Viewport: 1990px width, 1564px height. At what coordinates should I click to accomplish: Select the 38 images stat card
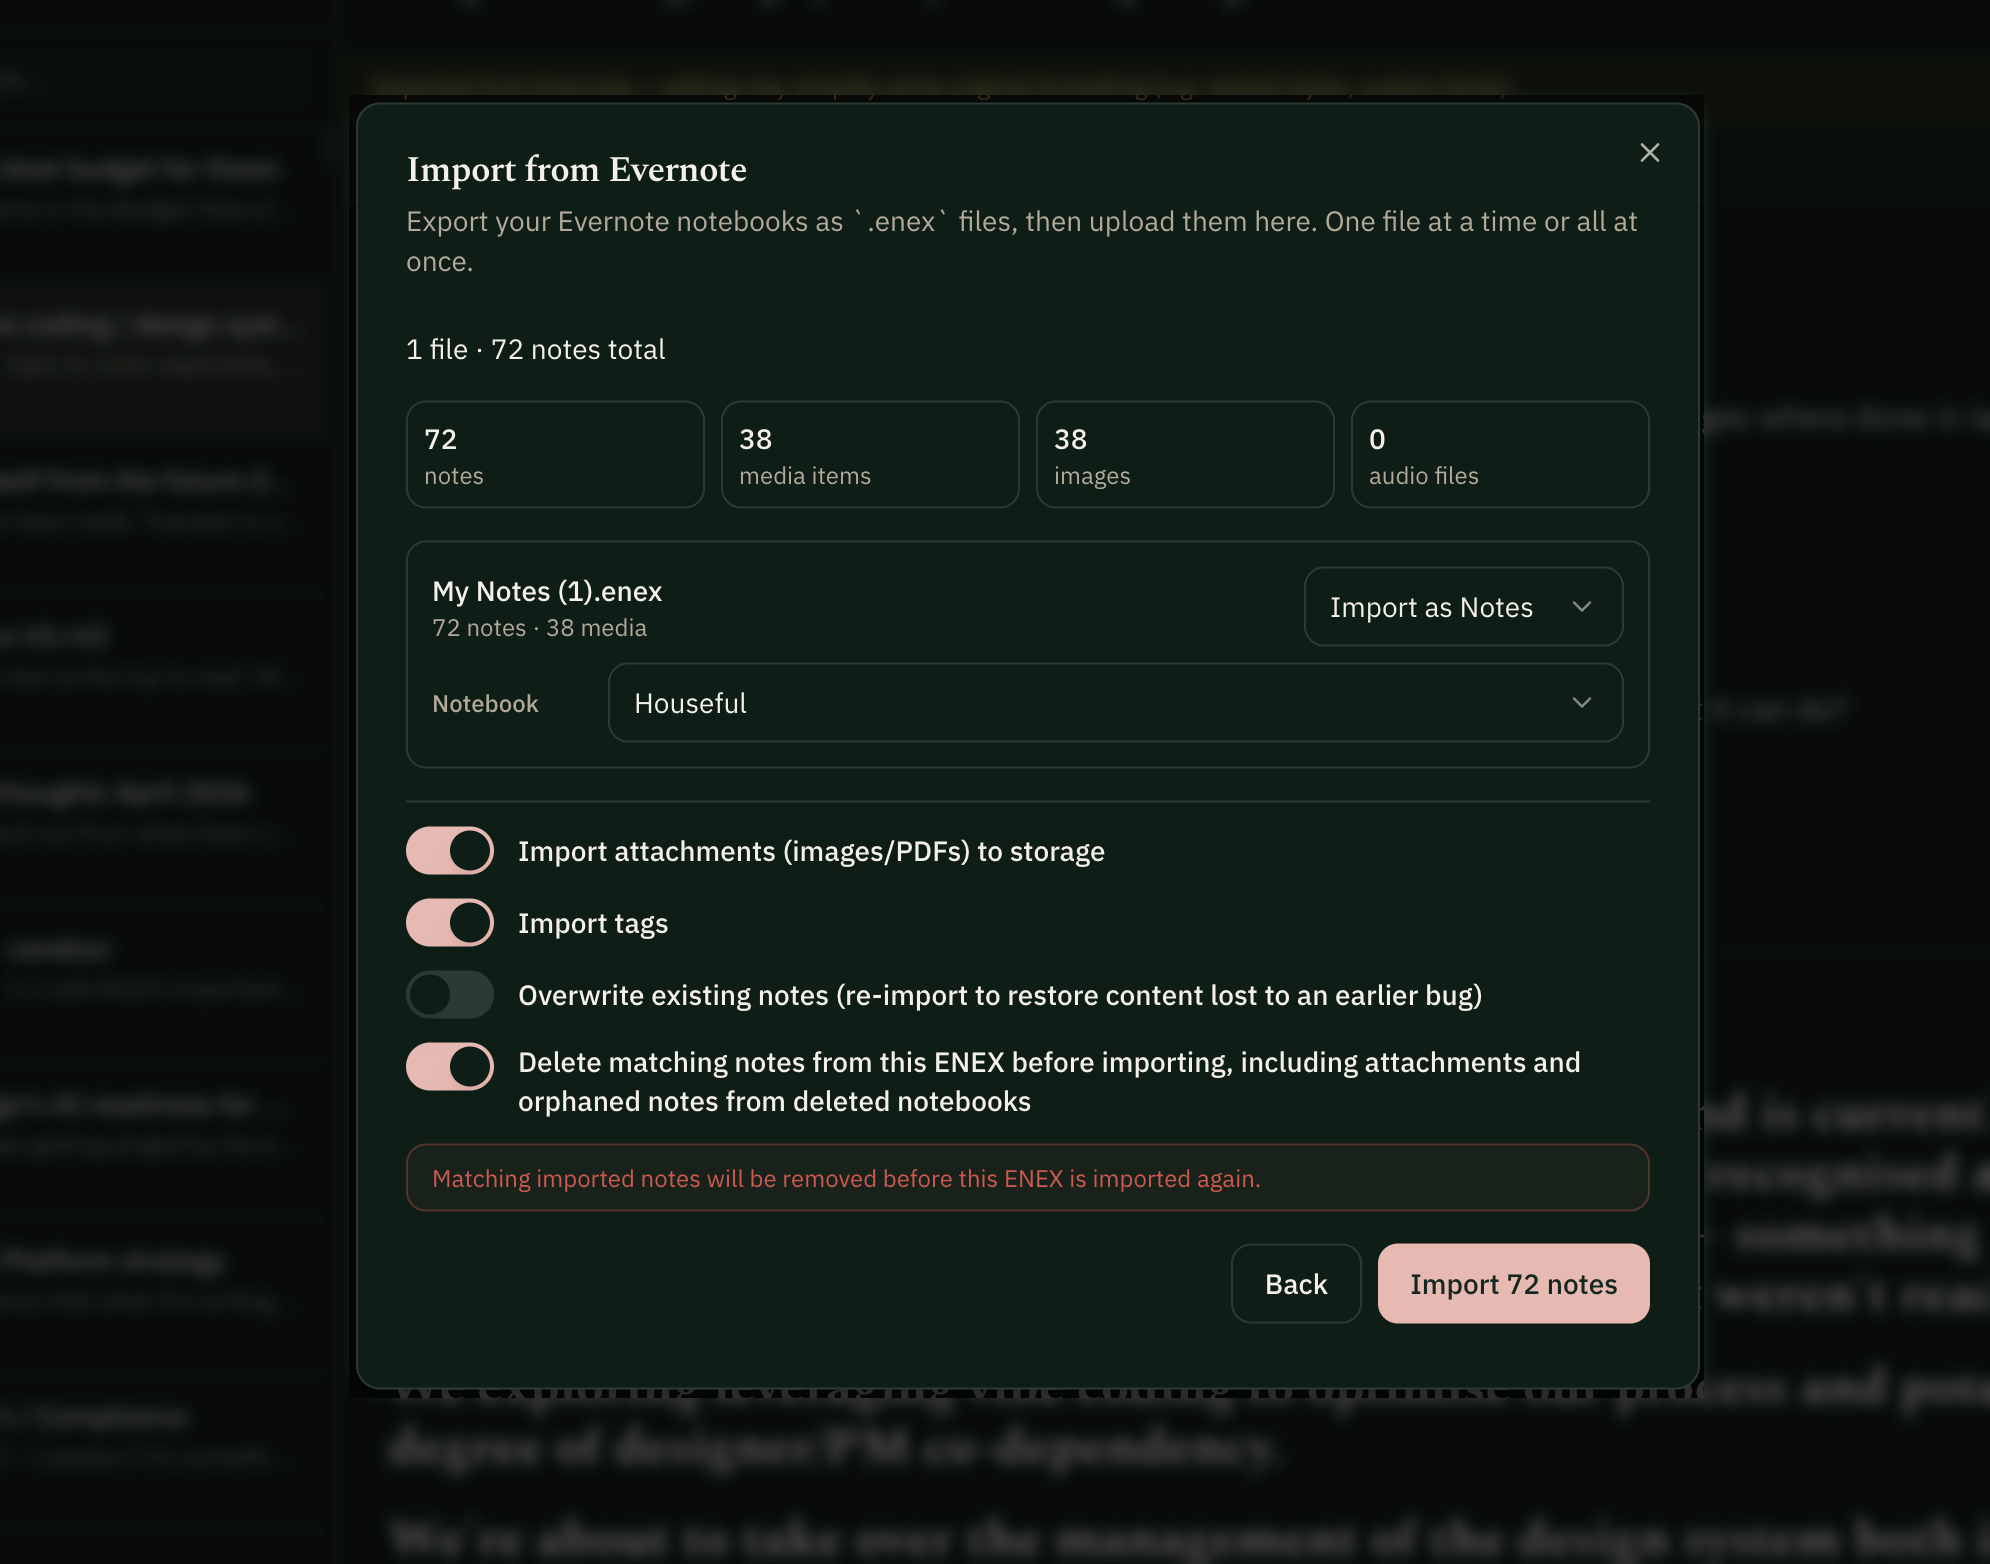[x=1185, y=455]
